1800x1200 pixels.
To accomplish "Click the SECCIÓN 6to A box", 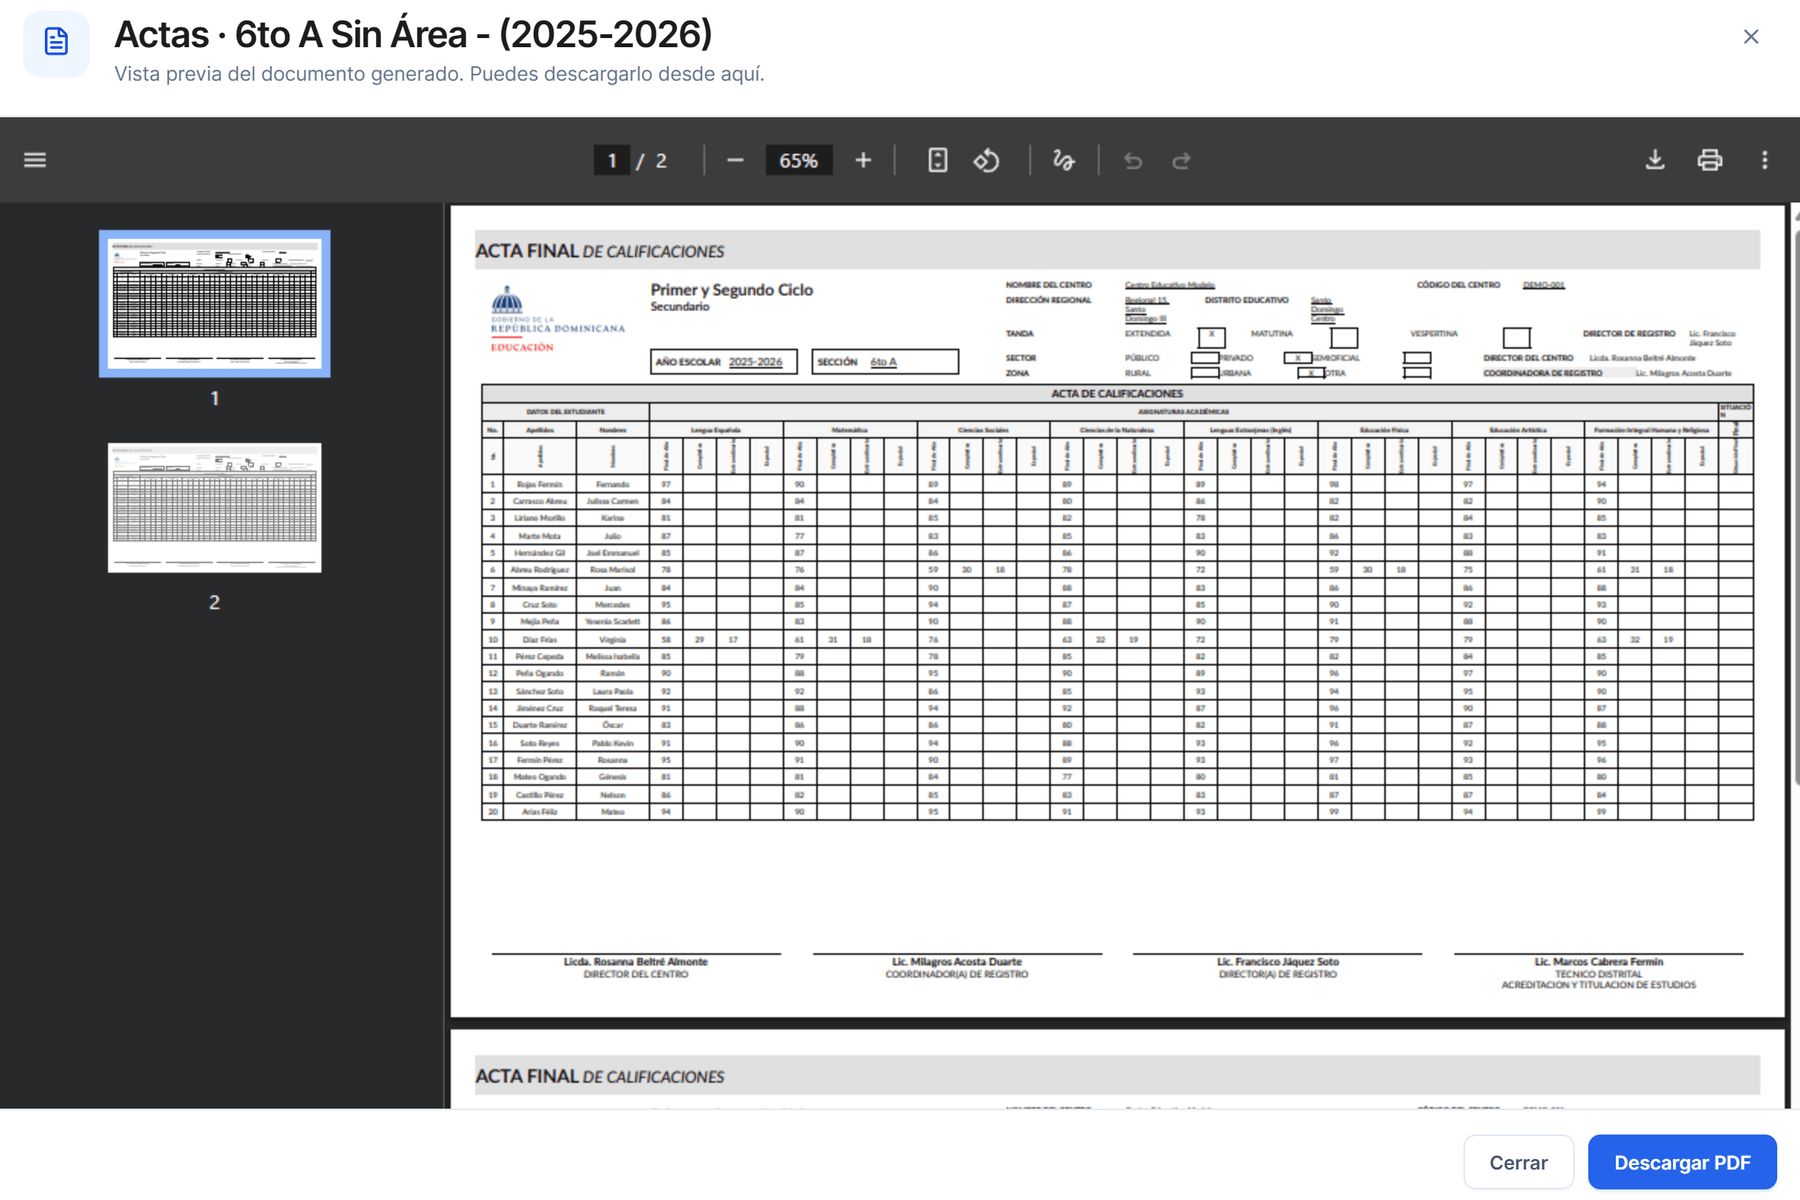I will [x=885, y=361].
